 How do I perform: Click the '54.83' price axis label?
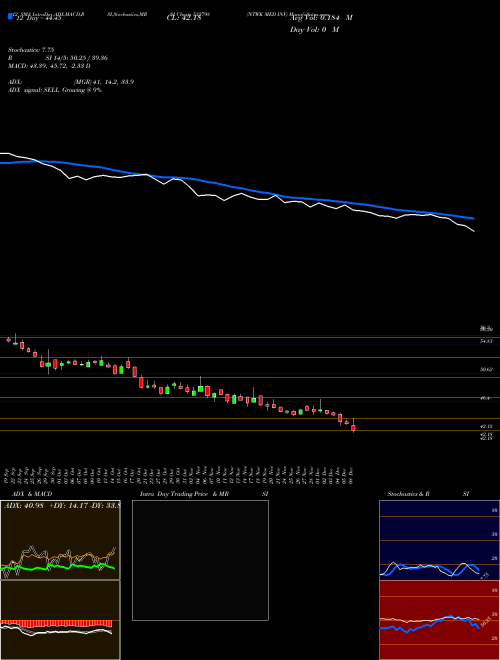(x=487, y=341)
